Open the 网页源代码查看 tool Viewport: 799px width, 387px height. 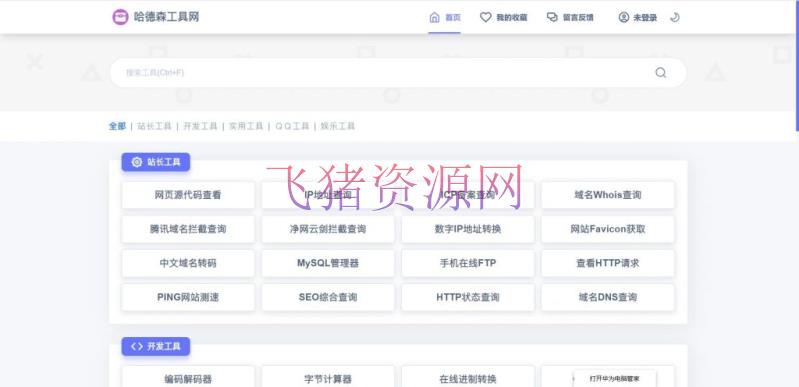pos(188,195)
